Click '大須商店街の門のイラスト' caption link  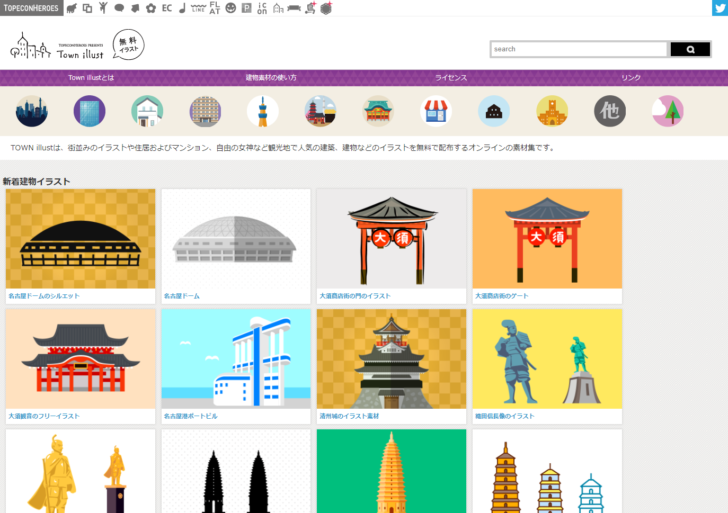pos(355,296)
